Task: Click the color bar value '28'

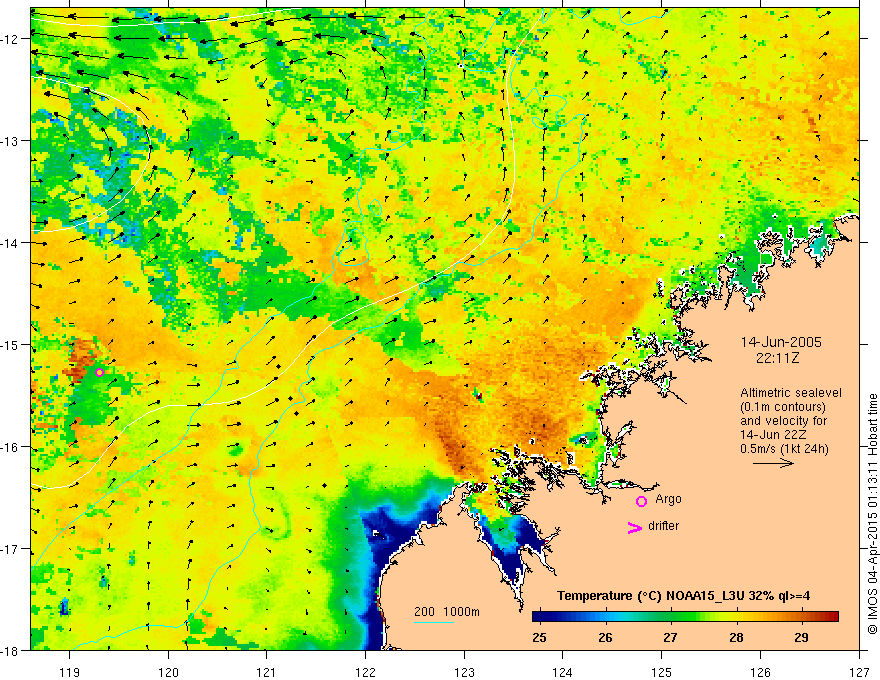Action: click(736, 637)
